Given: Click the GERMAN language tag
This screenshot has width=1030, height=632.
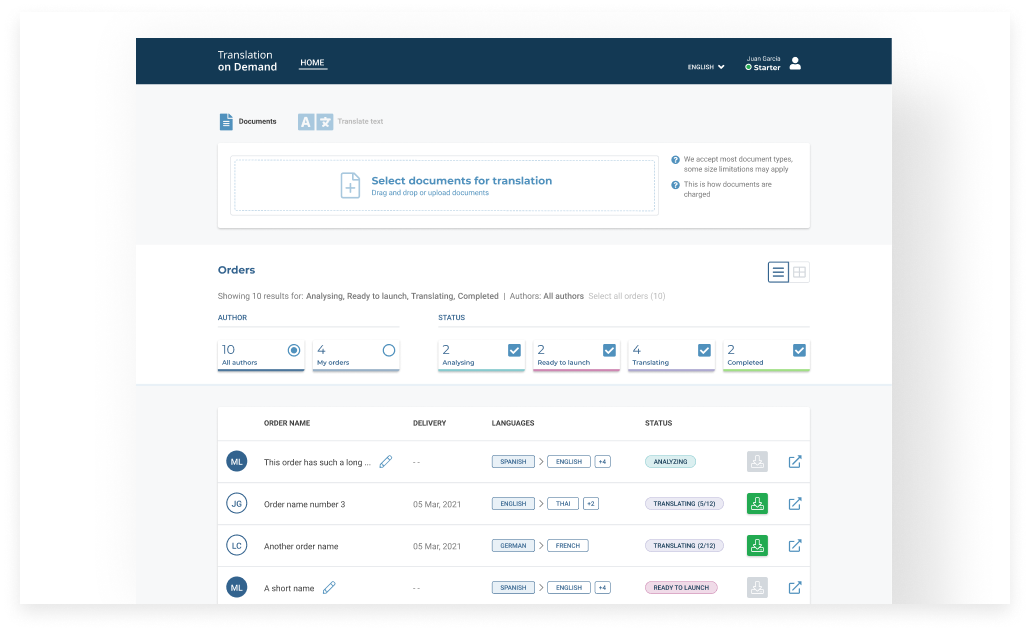Looking at the screenshot, I should point(513,546).
